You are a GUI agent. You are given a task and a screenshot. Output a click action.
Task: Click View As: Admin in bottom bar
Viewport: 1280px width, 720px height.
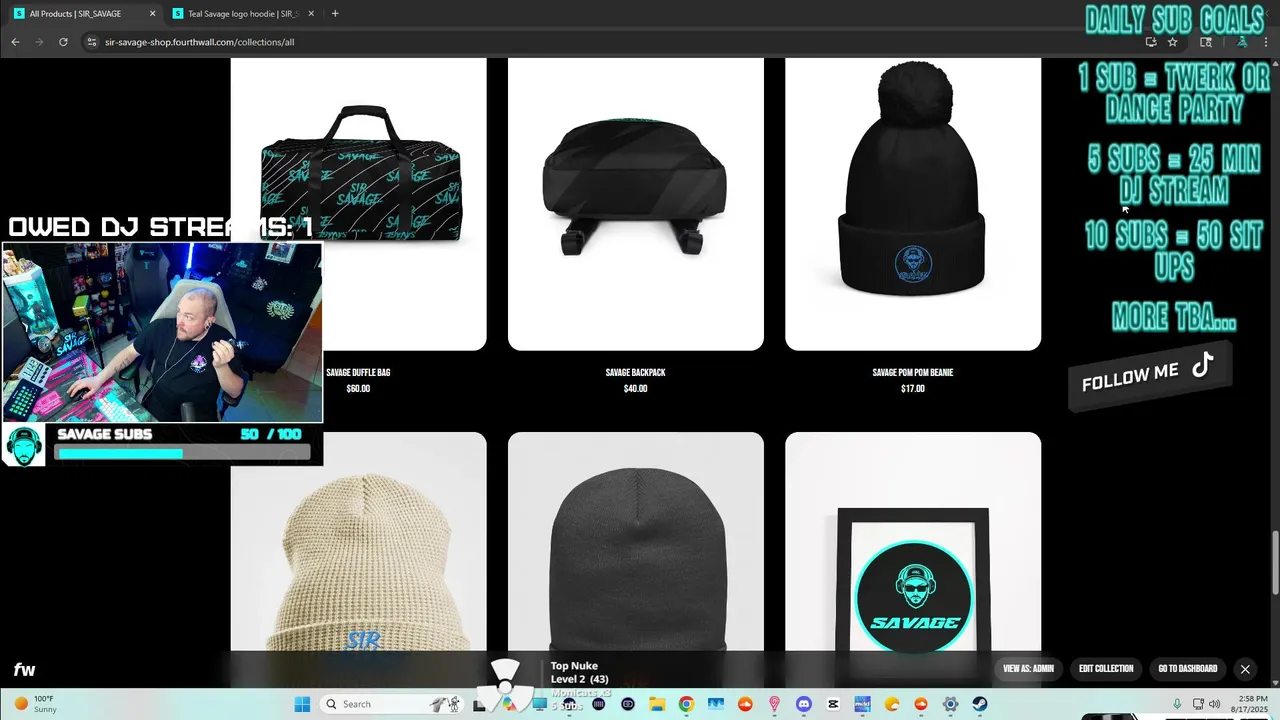click(x=1028, y=669)
